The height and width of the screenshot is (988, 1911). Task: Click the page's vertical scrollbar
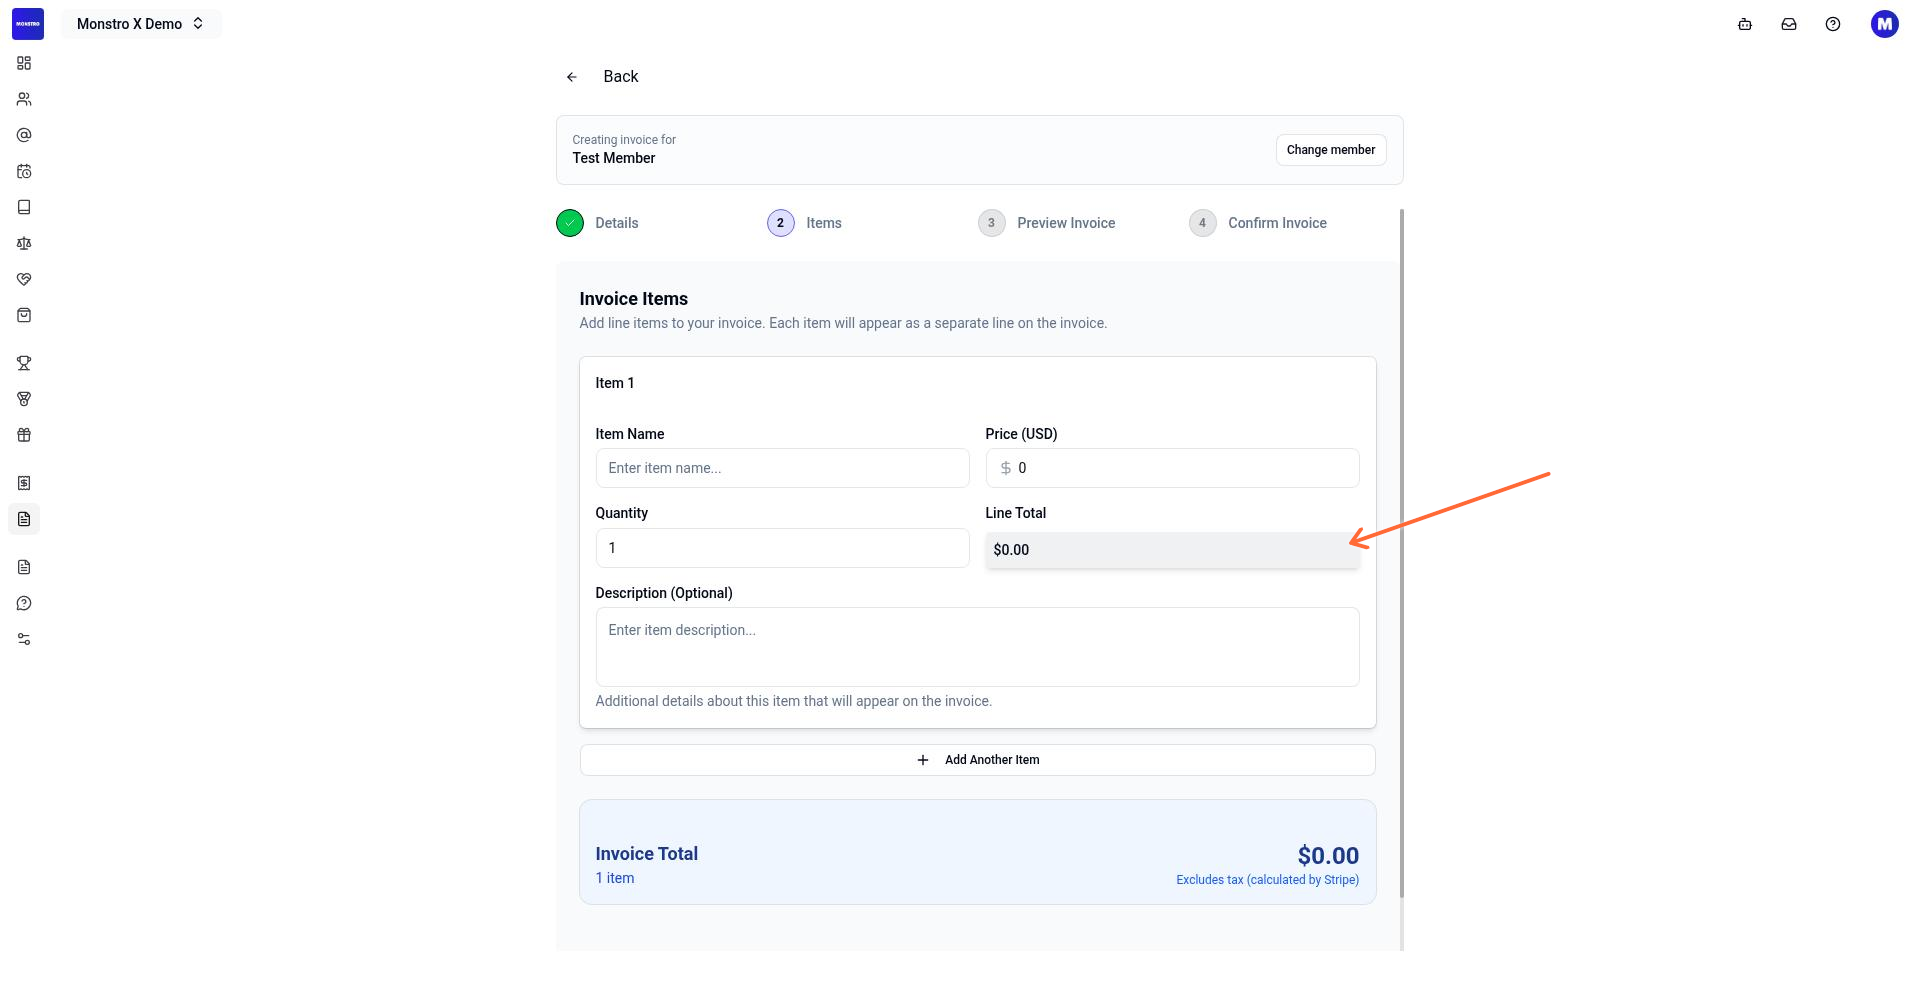[1402, 553]
